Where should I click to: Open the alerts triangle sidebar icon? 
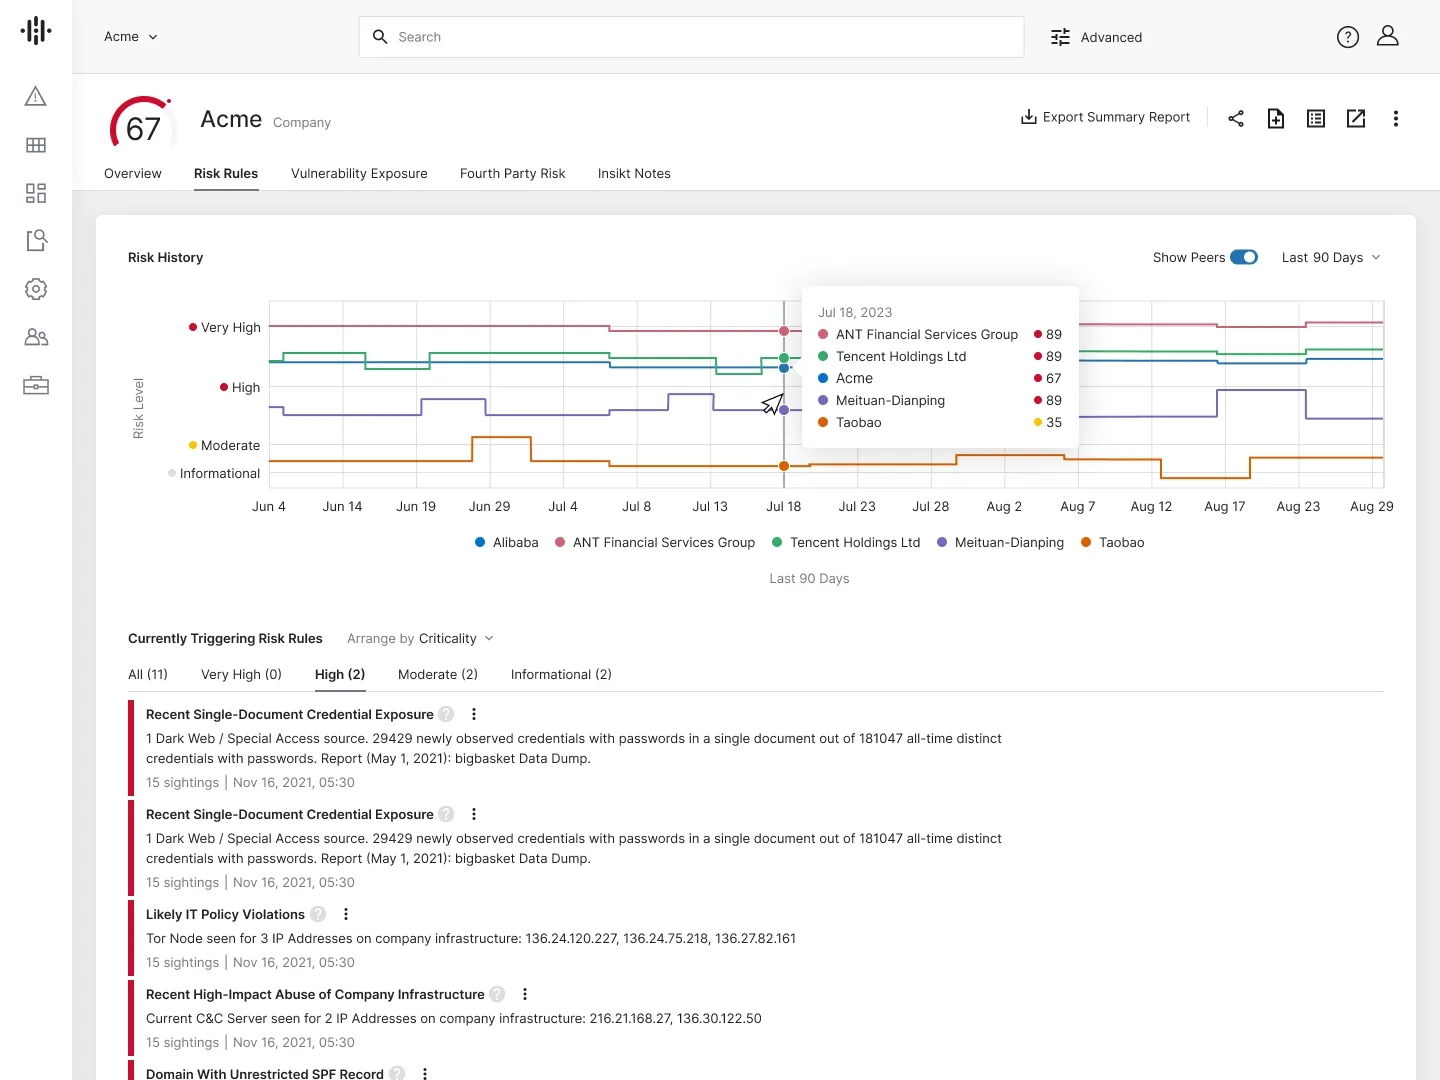(x=36, y=96)
